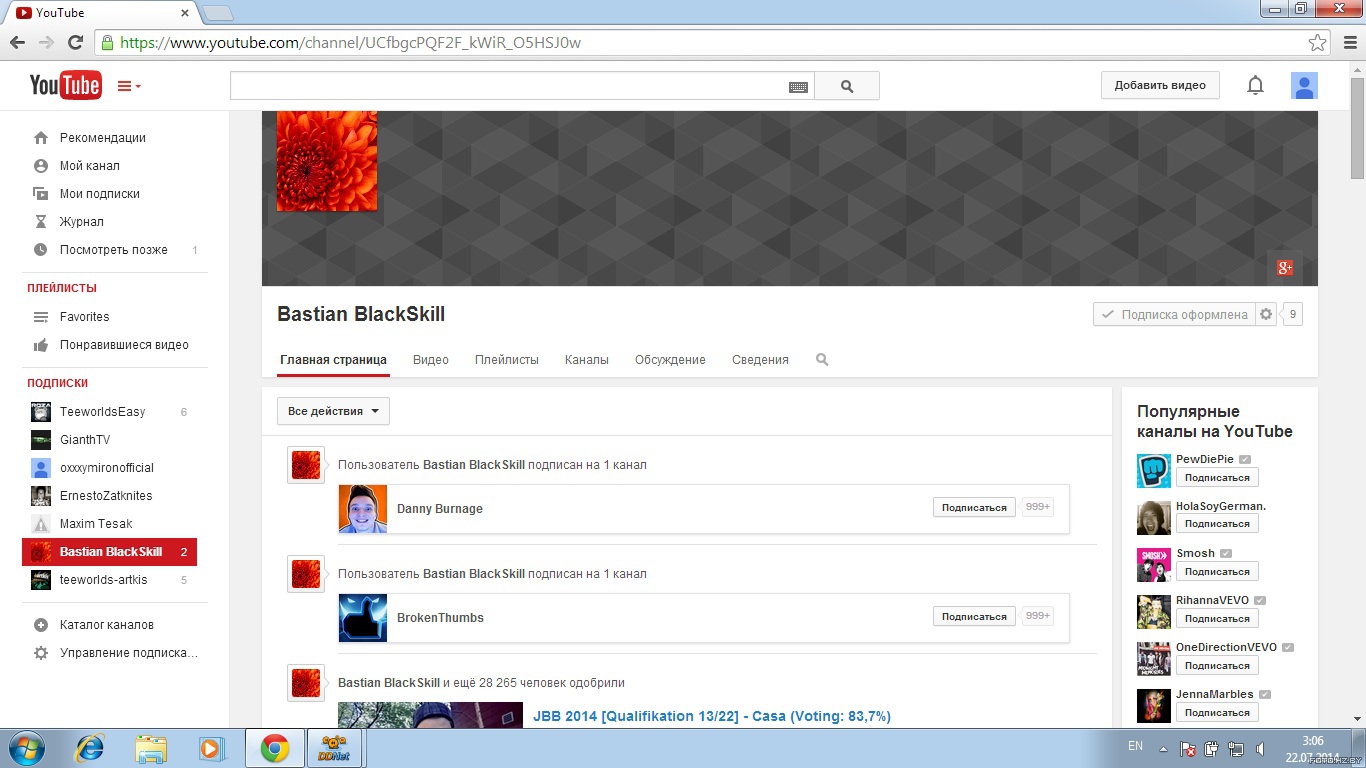The width and height of the screenshot is (1366, 768).
Task: Subscribe to Danny Burnage
Action: pyautogui.click(x=974, y=507)
